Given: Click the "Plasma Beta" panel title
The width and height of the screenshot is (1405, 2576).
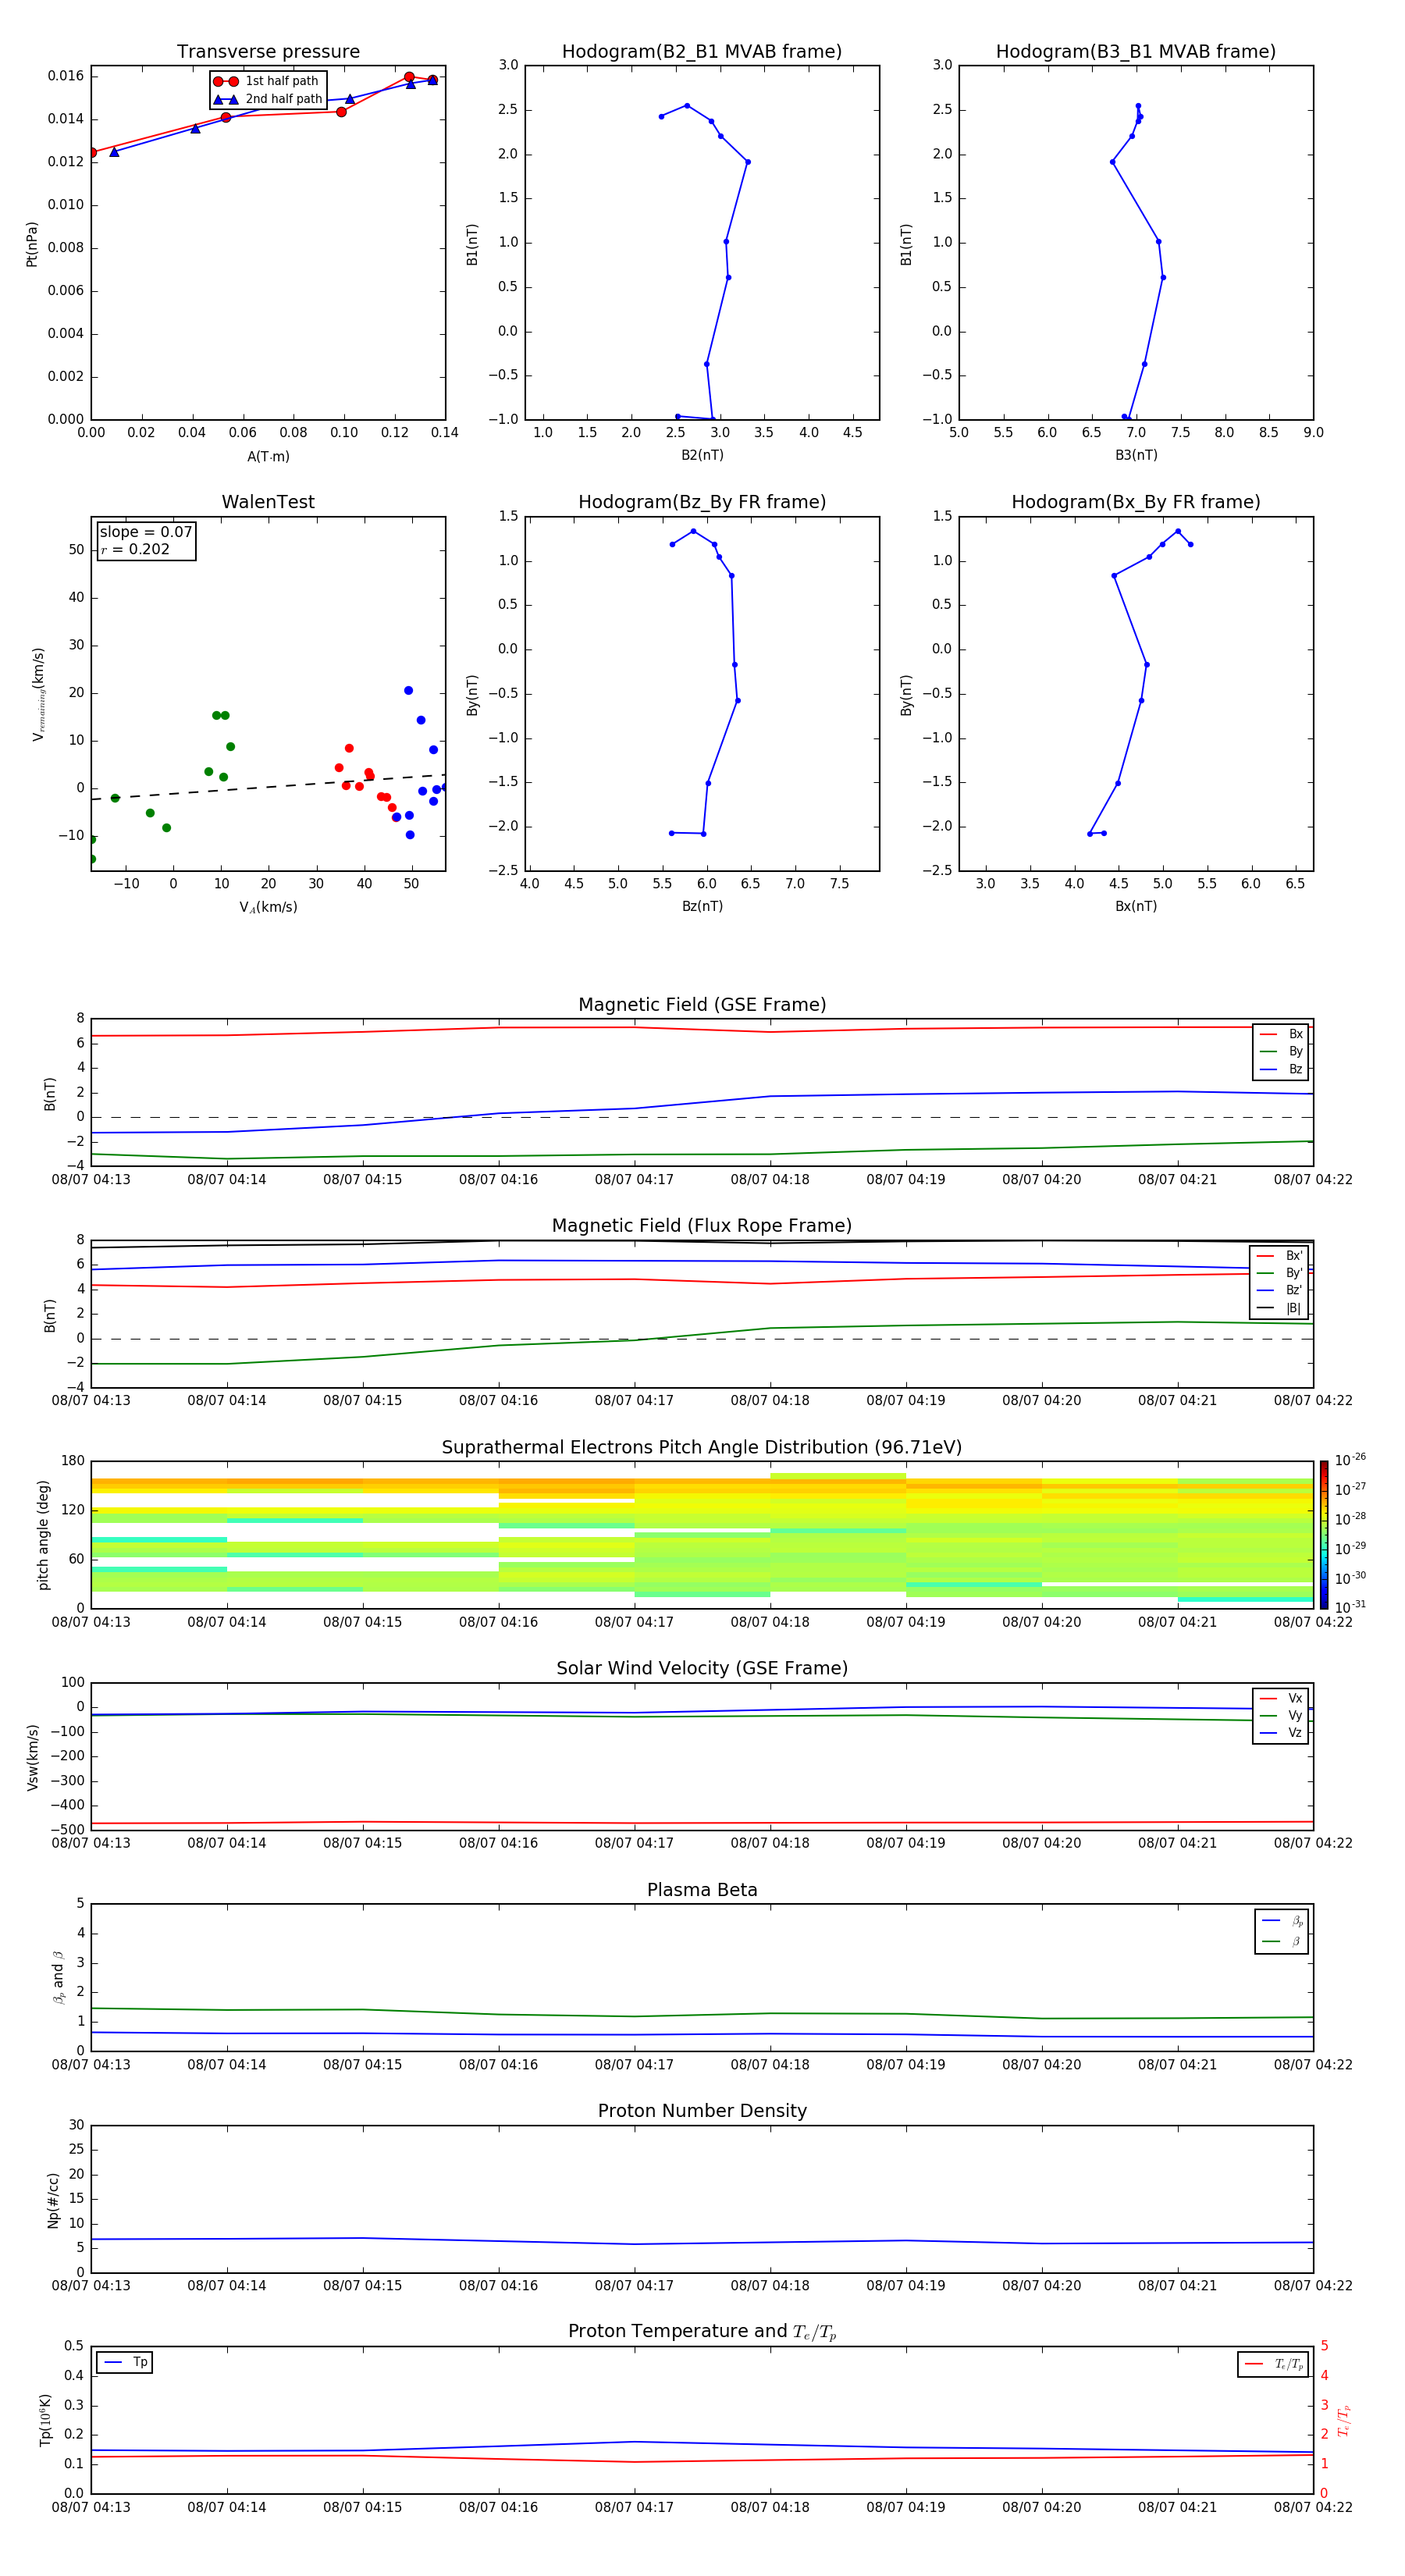Looking at the screenshot, I should [701, 1890].
